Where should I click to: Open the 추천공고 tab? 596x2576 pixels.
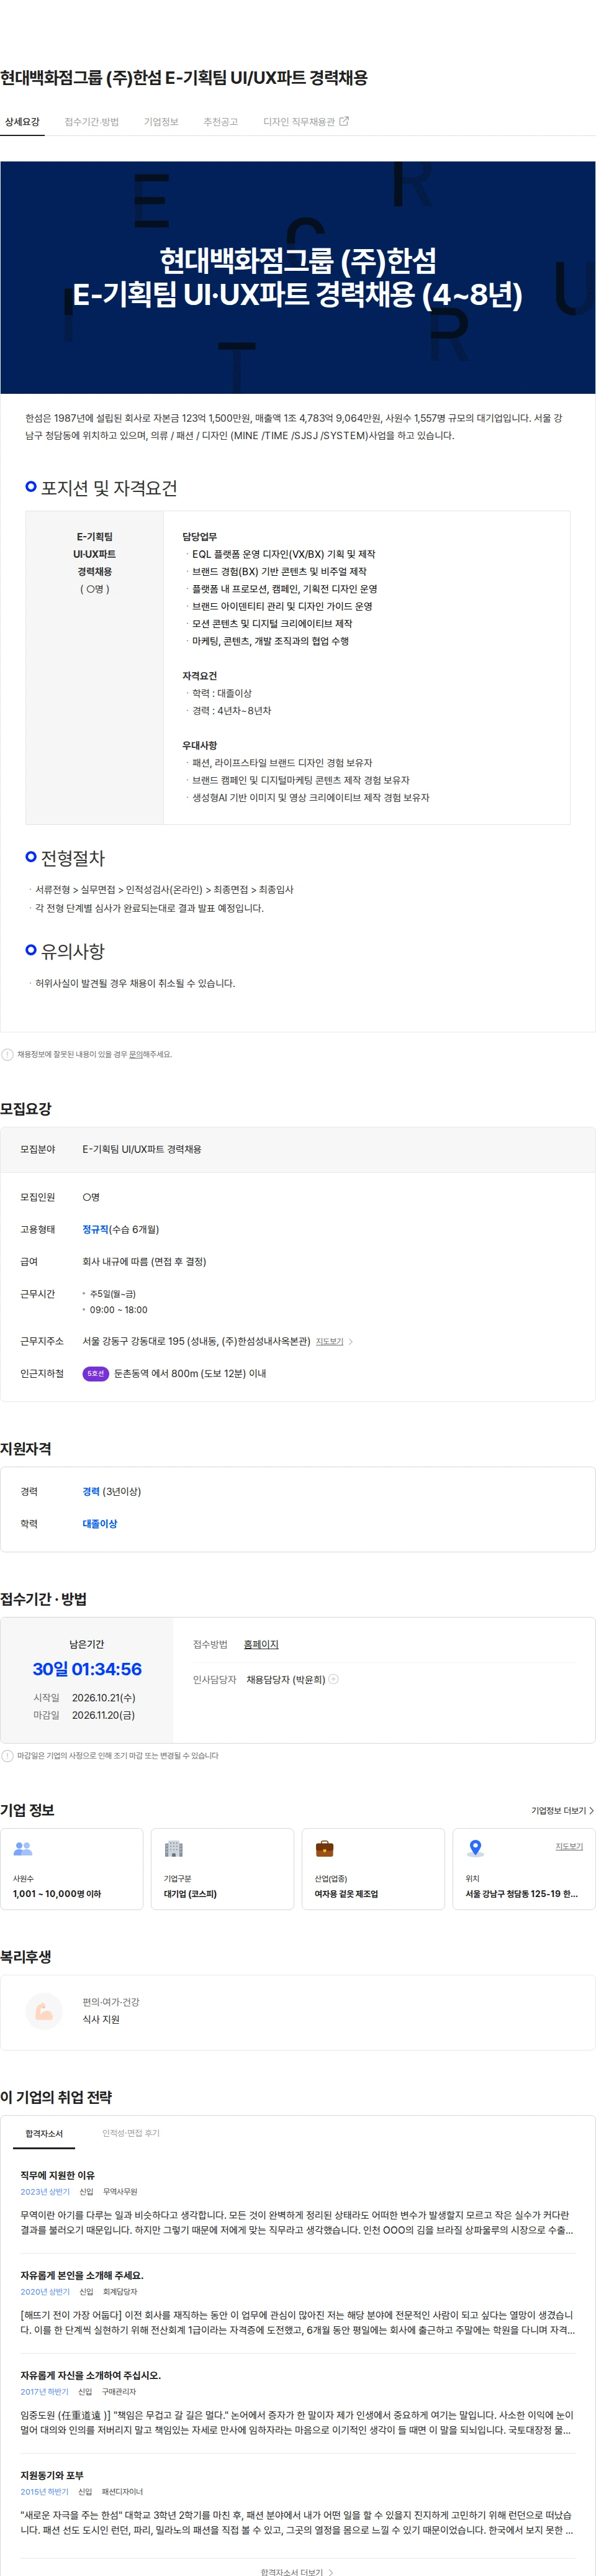pos(221,122)
